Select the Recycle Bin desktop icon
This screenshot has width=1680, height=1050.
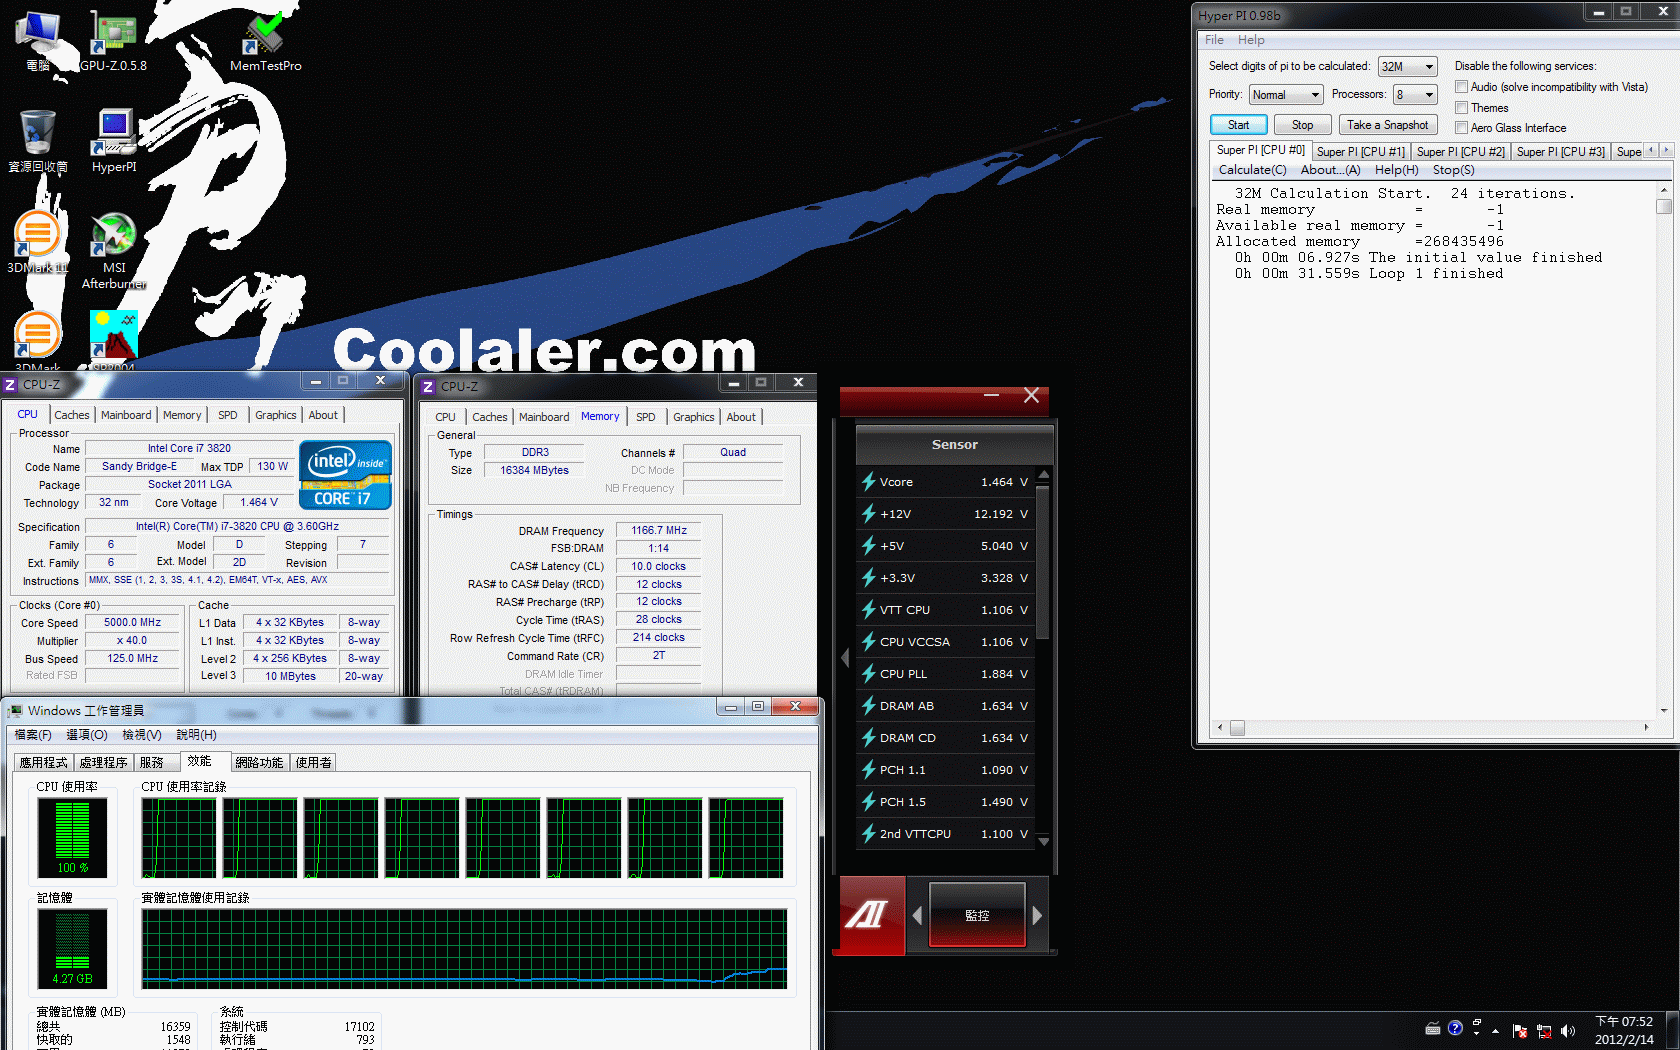click(x=38, y=142)
